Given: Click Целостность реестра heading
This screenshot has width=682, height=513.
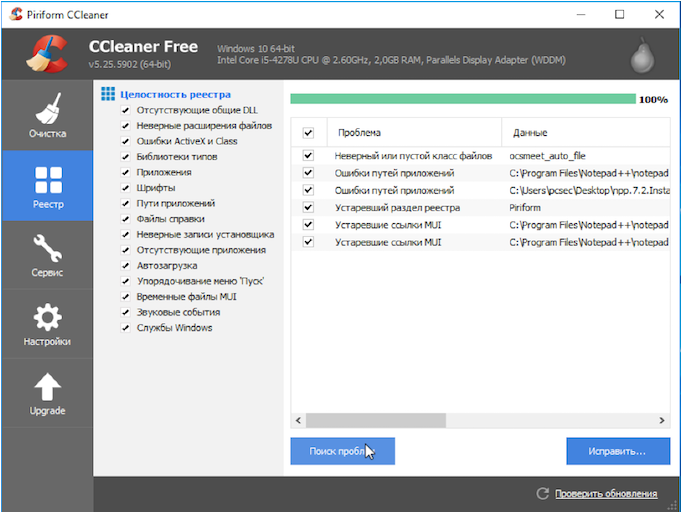Looking at the screenshot, I should pyautogui.click(x=175, y=94).
